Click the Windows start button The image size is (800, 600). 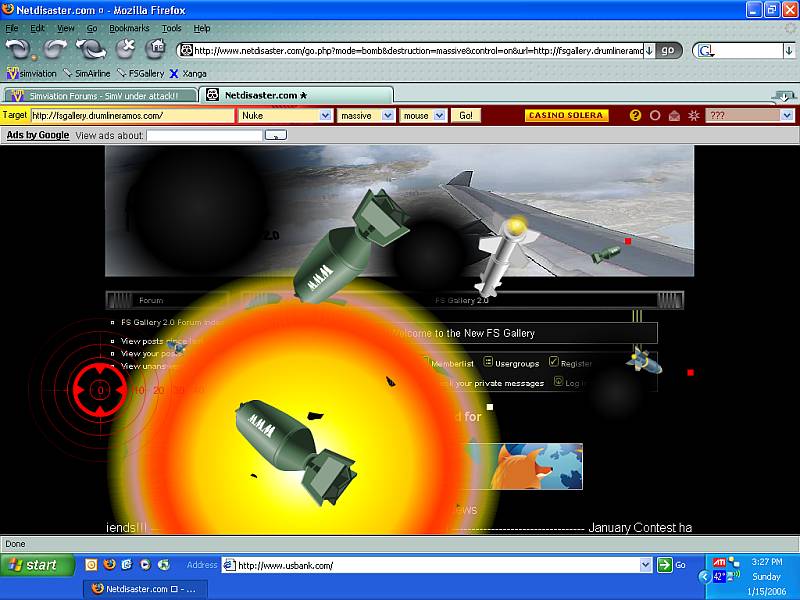37,565
